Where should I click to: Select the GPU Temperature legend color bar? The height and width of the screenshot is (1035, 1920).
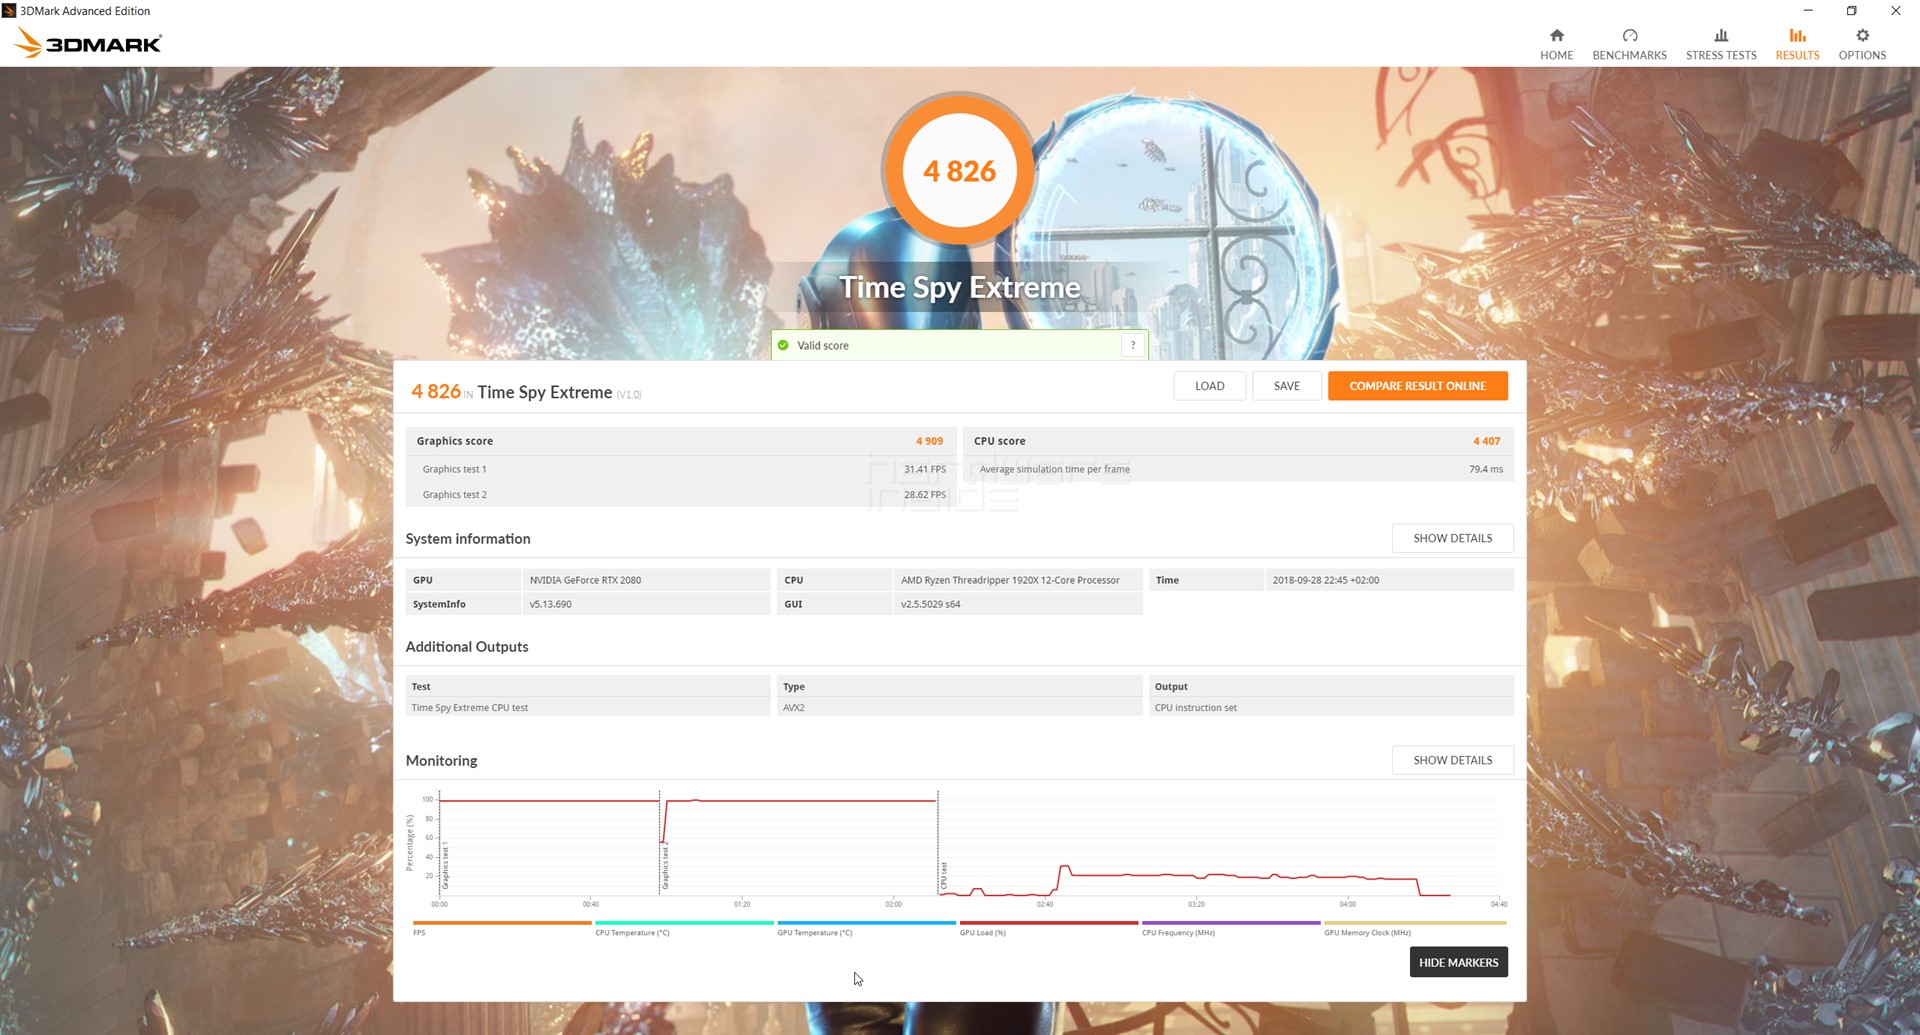pyautogui.click(x=866, y=923)
